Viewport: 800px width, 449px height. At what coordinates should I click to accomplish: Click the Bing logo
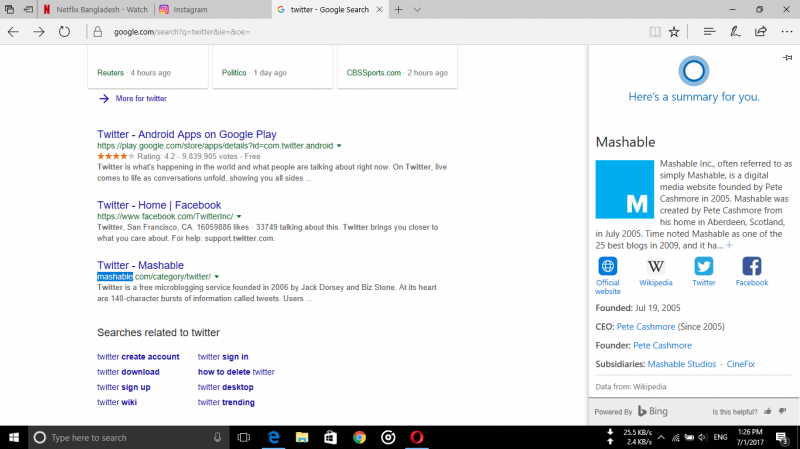coord(653,411)
